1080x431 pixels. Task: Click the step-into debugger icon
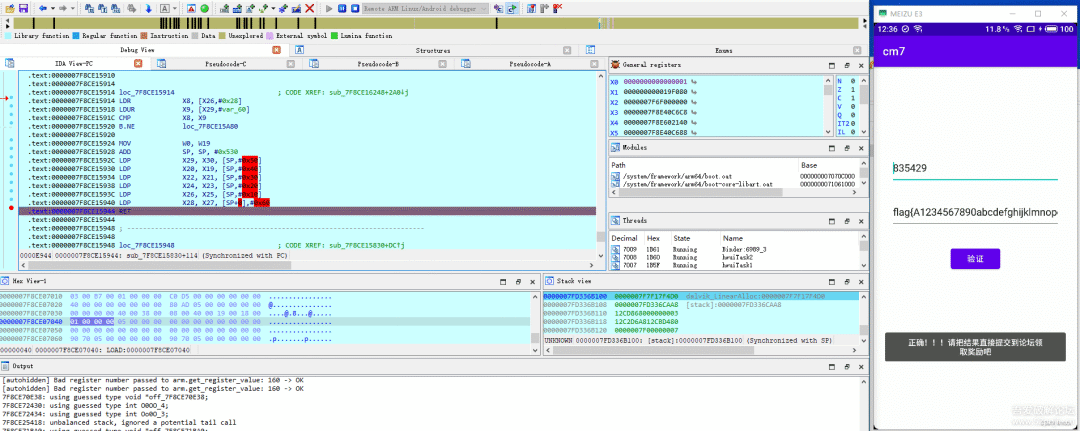pos(498,8)
